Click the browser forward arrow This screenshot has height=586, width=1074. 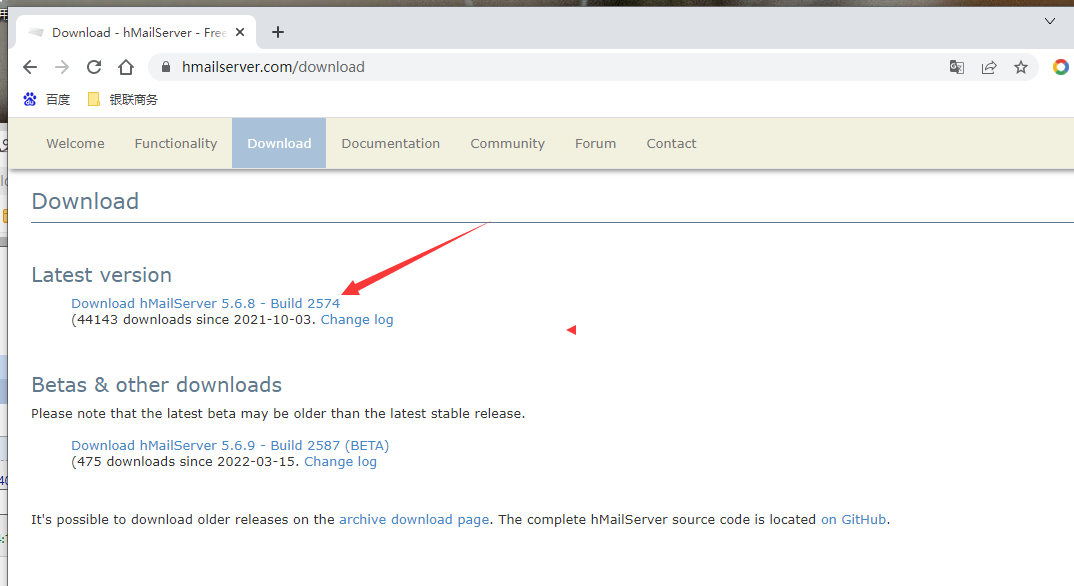62,67
